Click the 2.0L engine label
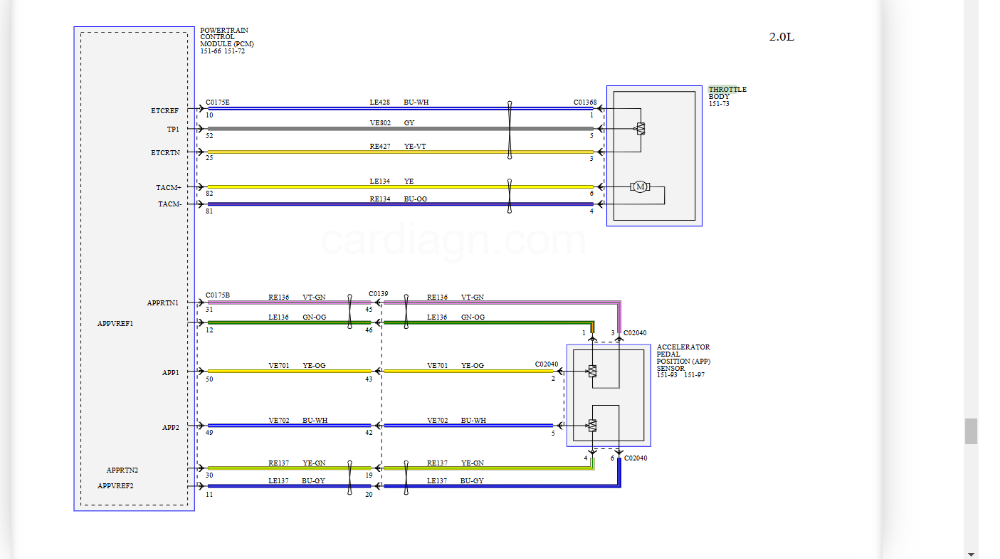This screenshot has width=1000, height=559. (x=781, y=37)
